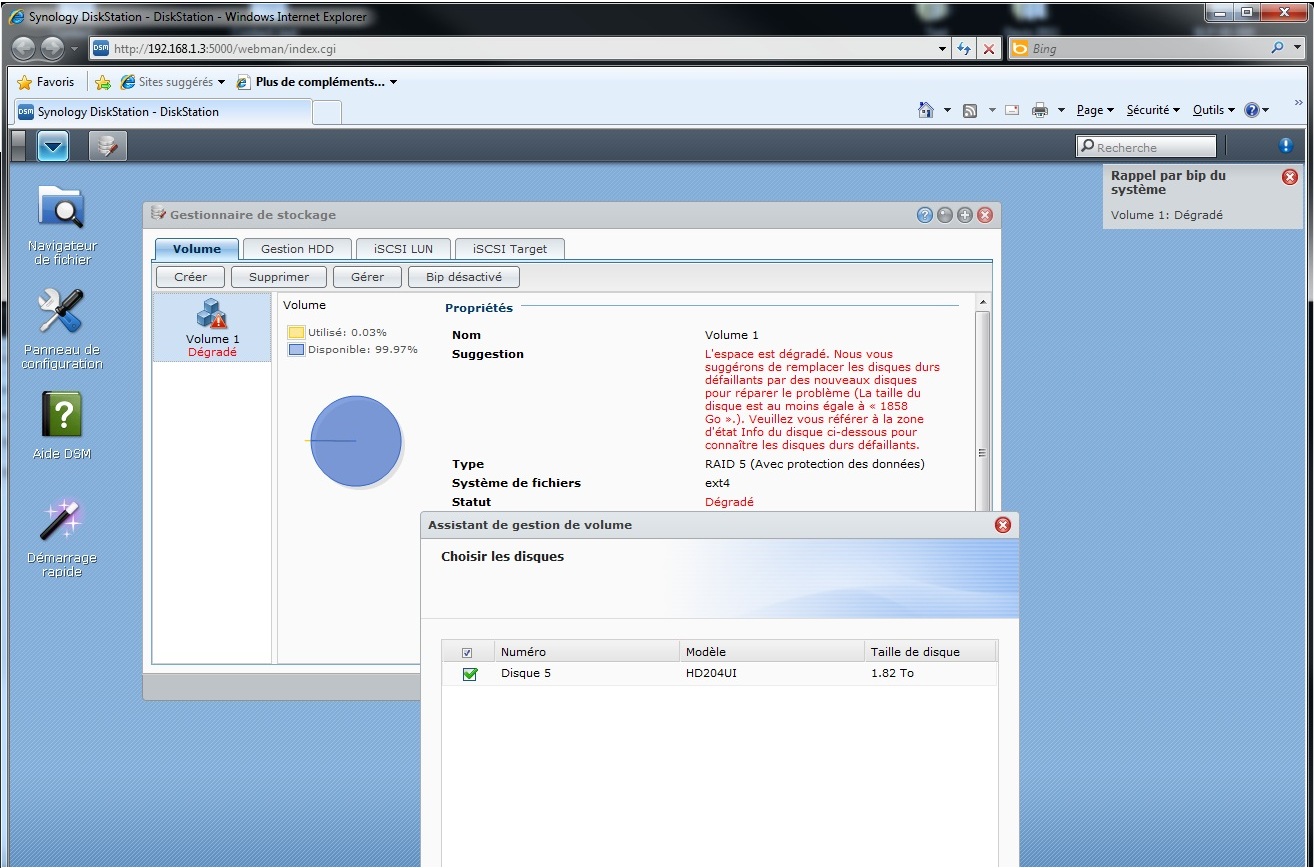The image size is (1314, 868).
Task: Expand the Sécurité dropdown in IE toolbar
Action: coord(1153,110)
